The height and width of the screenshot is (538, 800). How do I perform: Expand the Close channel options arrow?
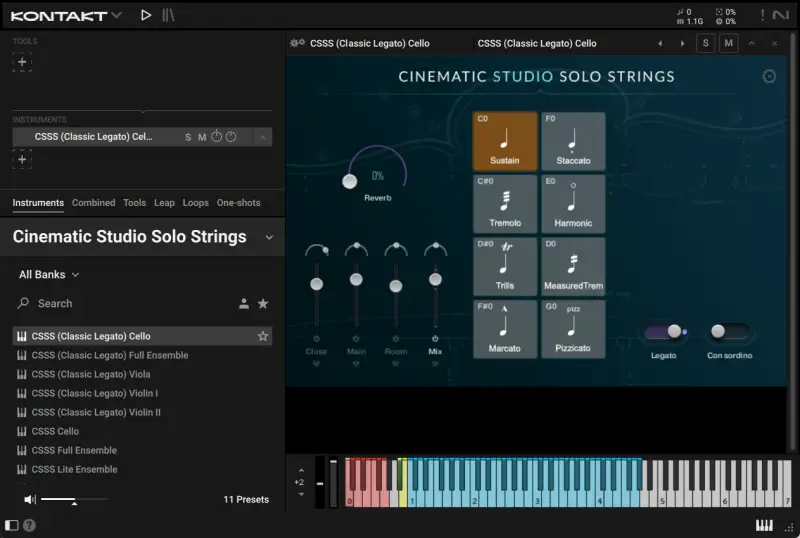click(316, 363)
